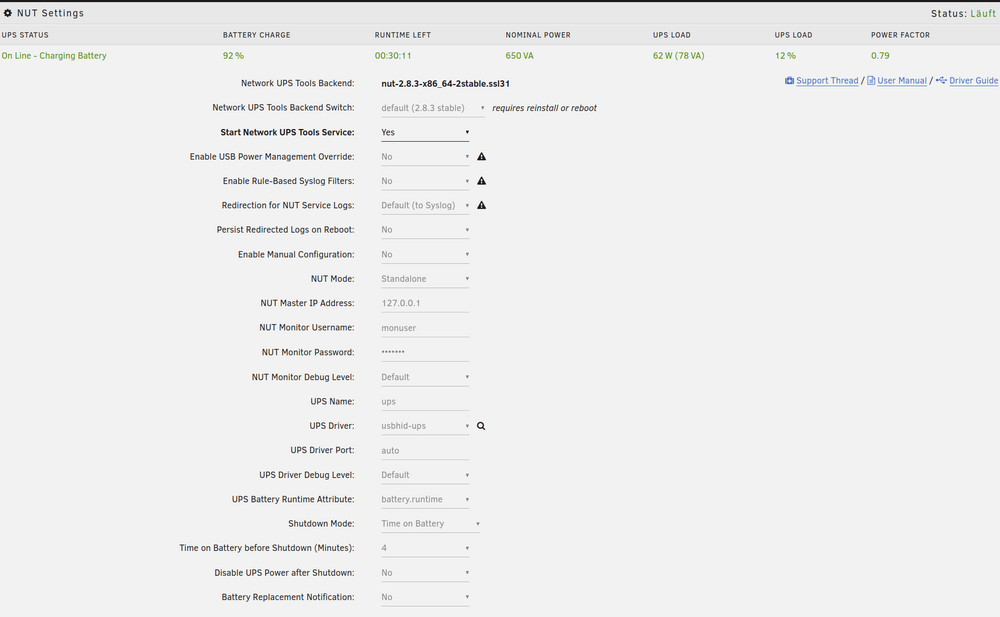The height and width of the screenshot is (617, 1000).
Task: Open the NUT Mode dropdown
Action: click(425, 278)
